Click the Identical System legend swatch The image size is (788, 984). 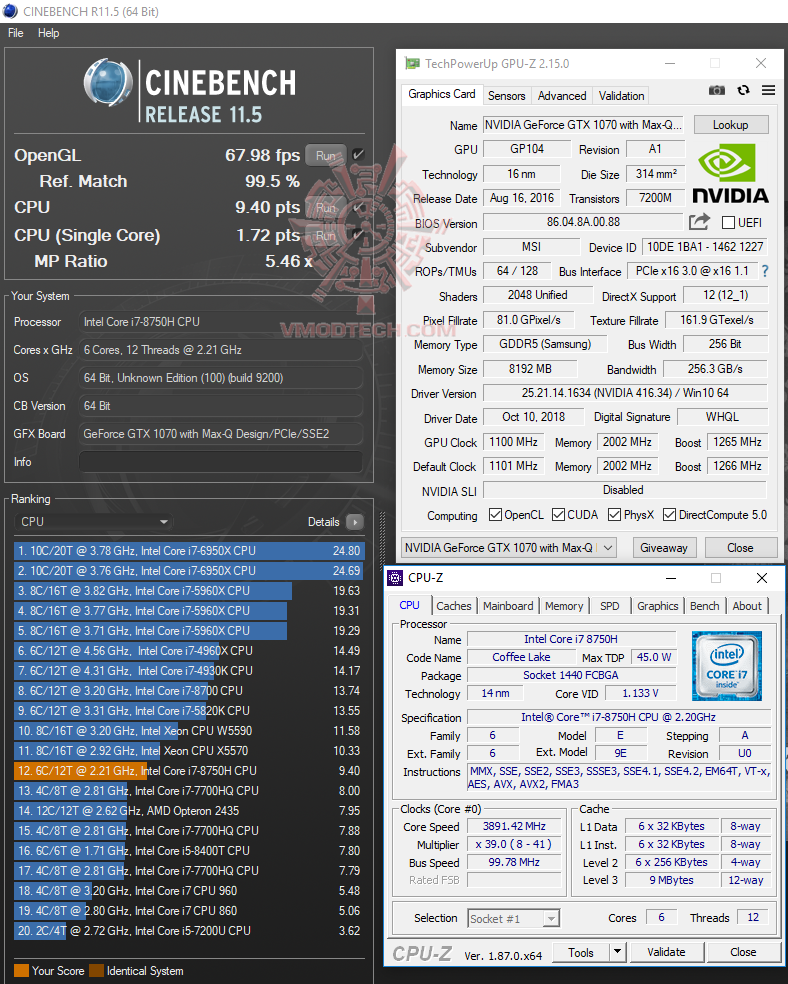tap(97, 971)
